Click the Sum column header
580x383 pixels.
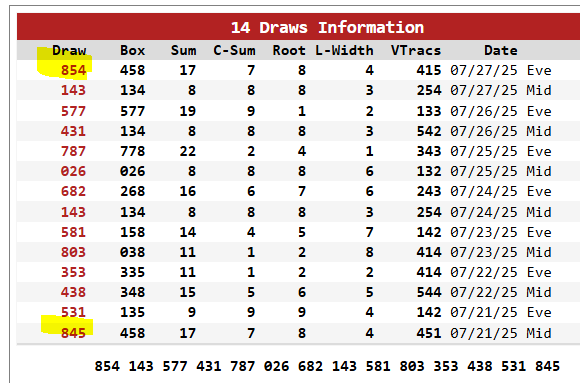(x=183, y=50)
